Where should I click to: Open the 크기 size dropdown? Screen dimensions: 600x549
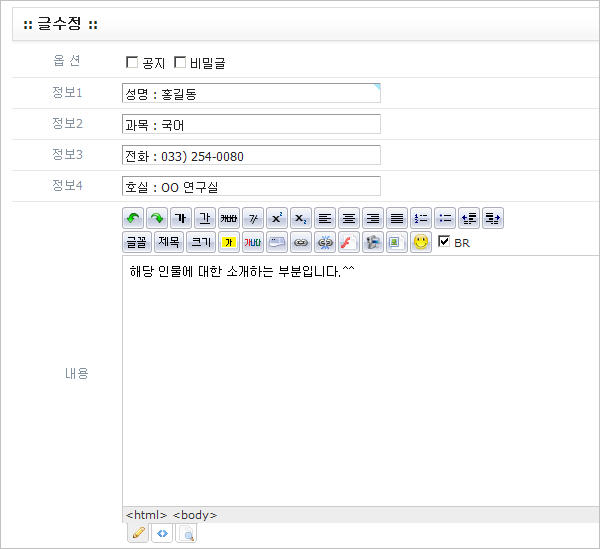[201, 242]
